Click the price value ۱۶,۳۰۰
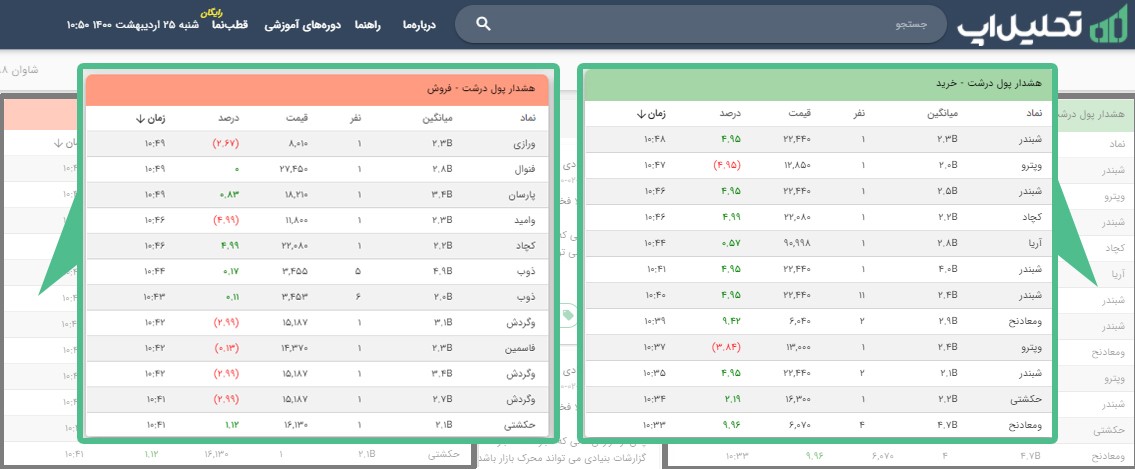The width and height of the screenshot is (1135, 469). coord(797,400)
